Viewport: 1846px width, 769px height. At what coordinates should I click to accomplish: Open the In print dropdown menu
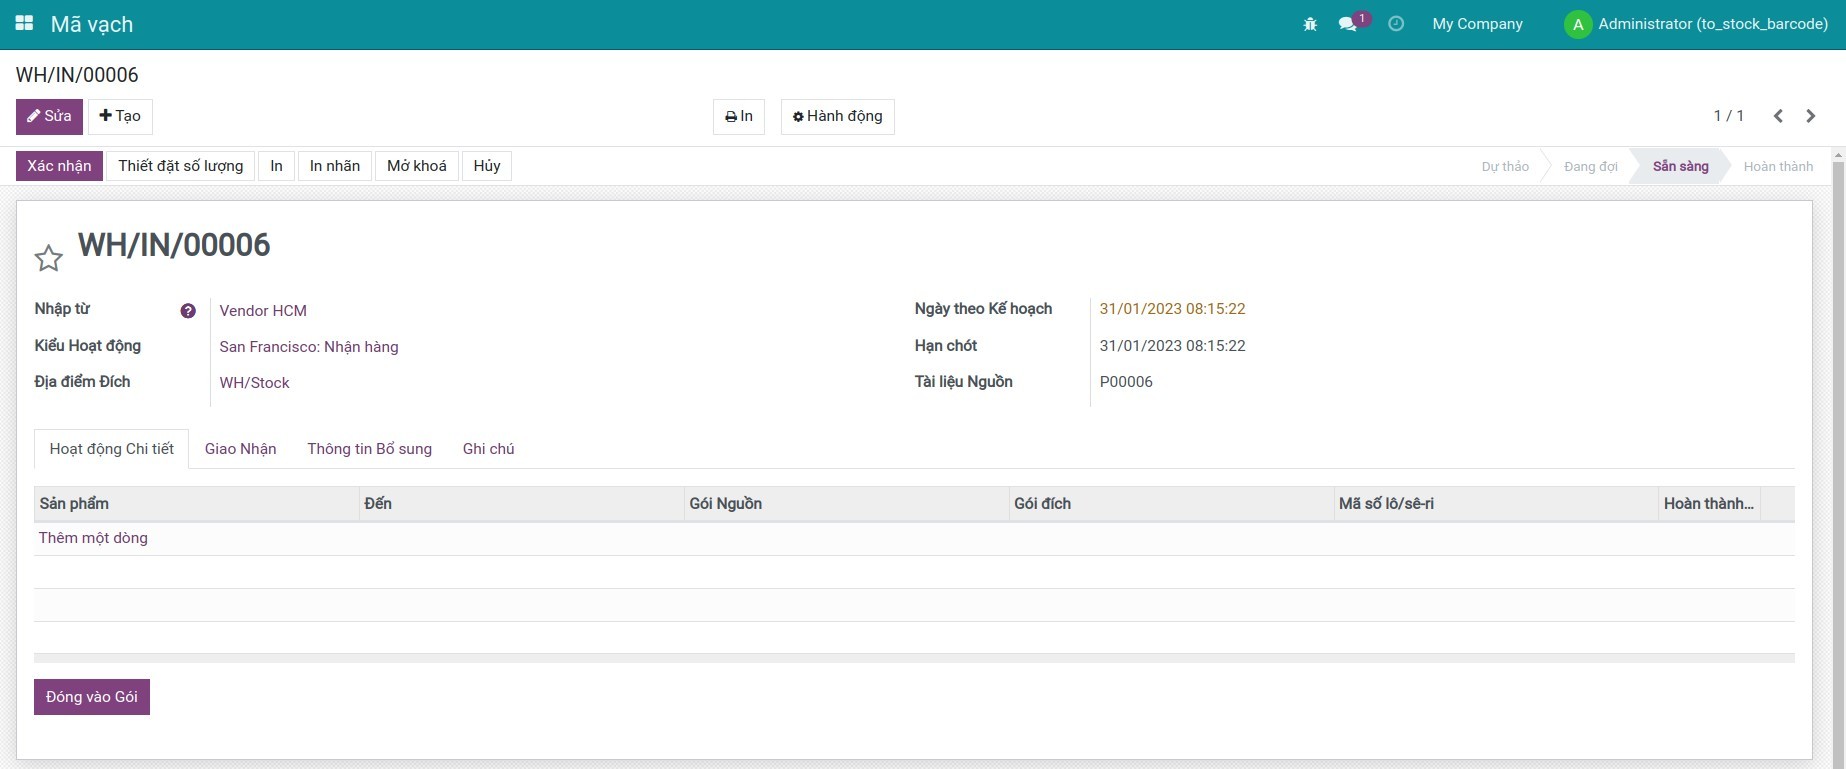pos(739,116)
